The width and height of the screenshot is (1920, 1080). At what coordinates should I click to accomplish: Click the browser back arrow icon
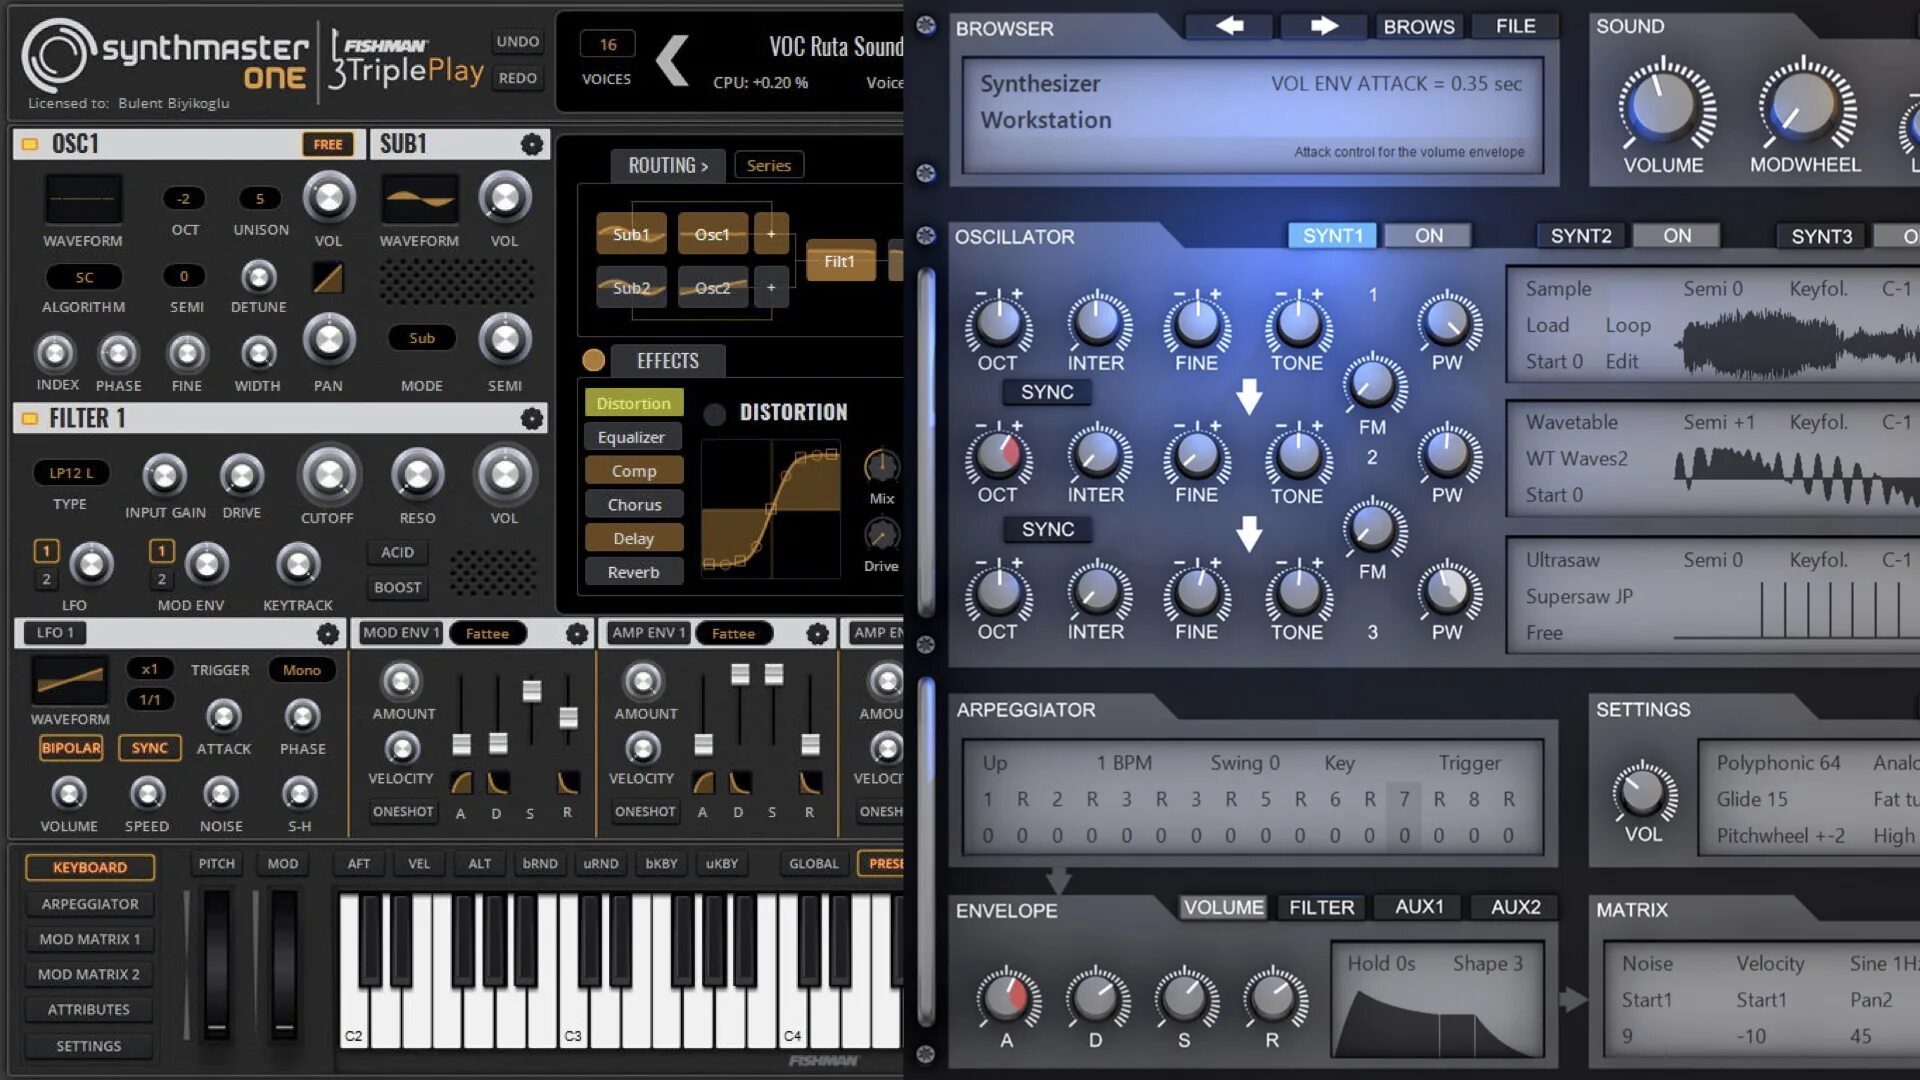pos(1229,26)
